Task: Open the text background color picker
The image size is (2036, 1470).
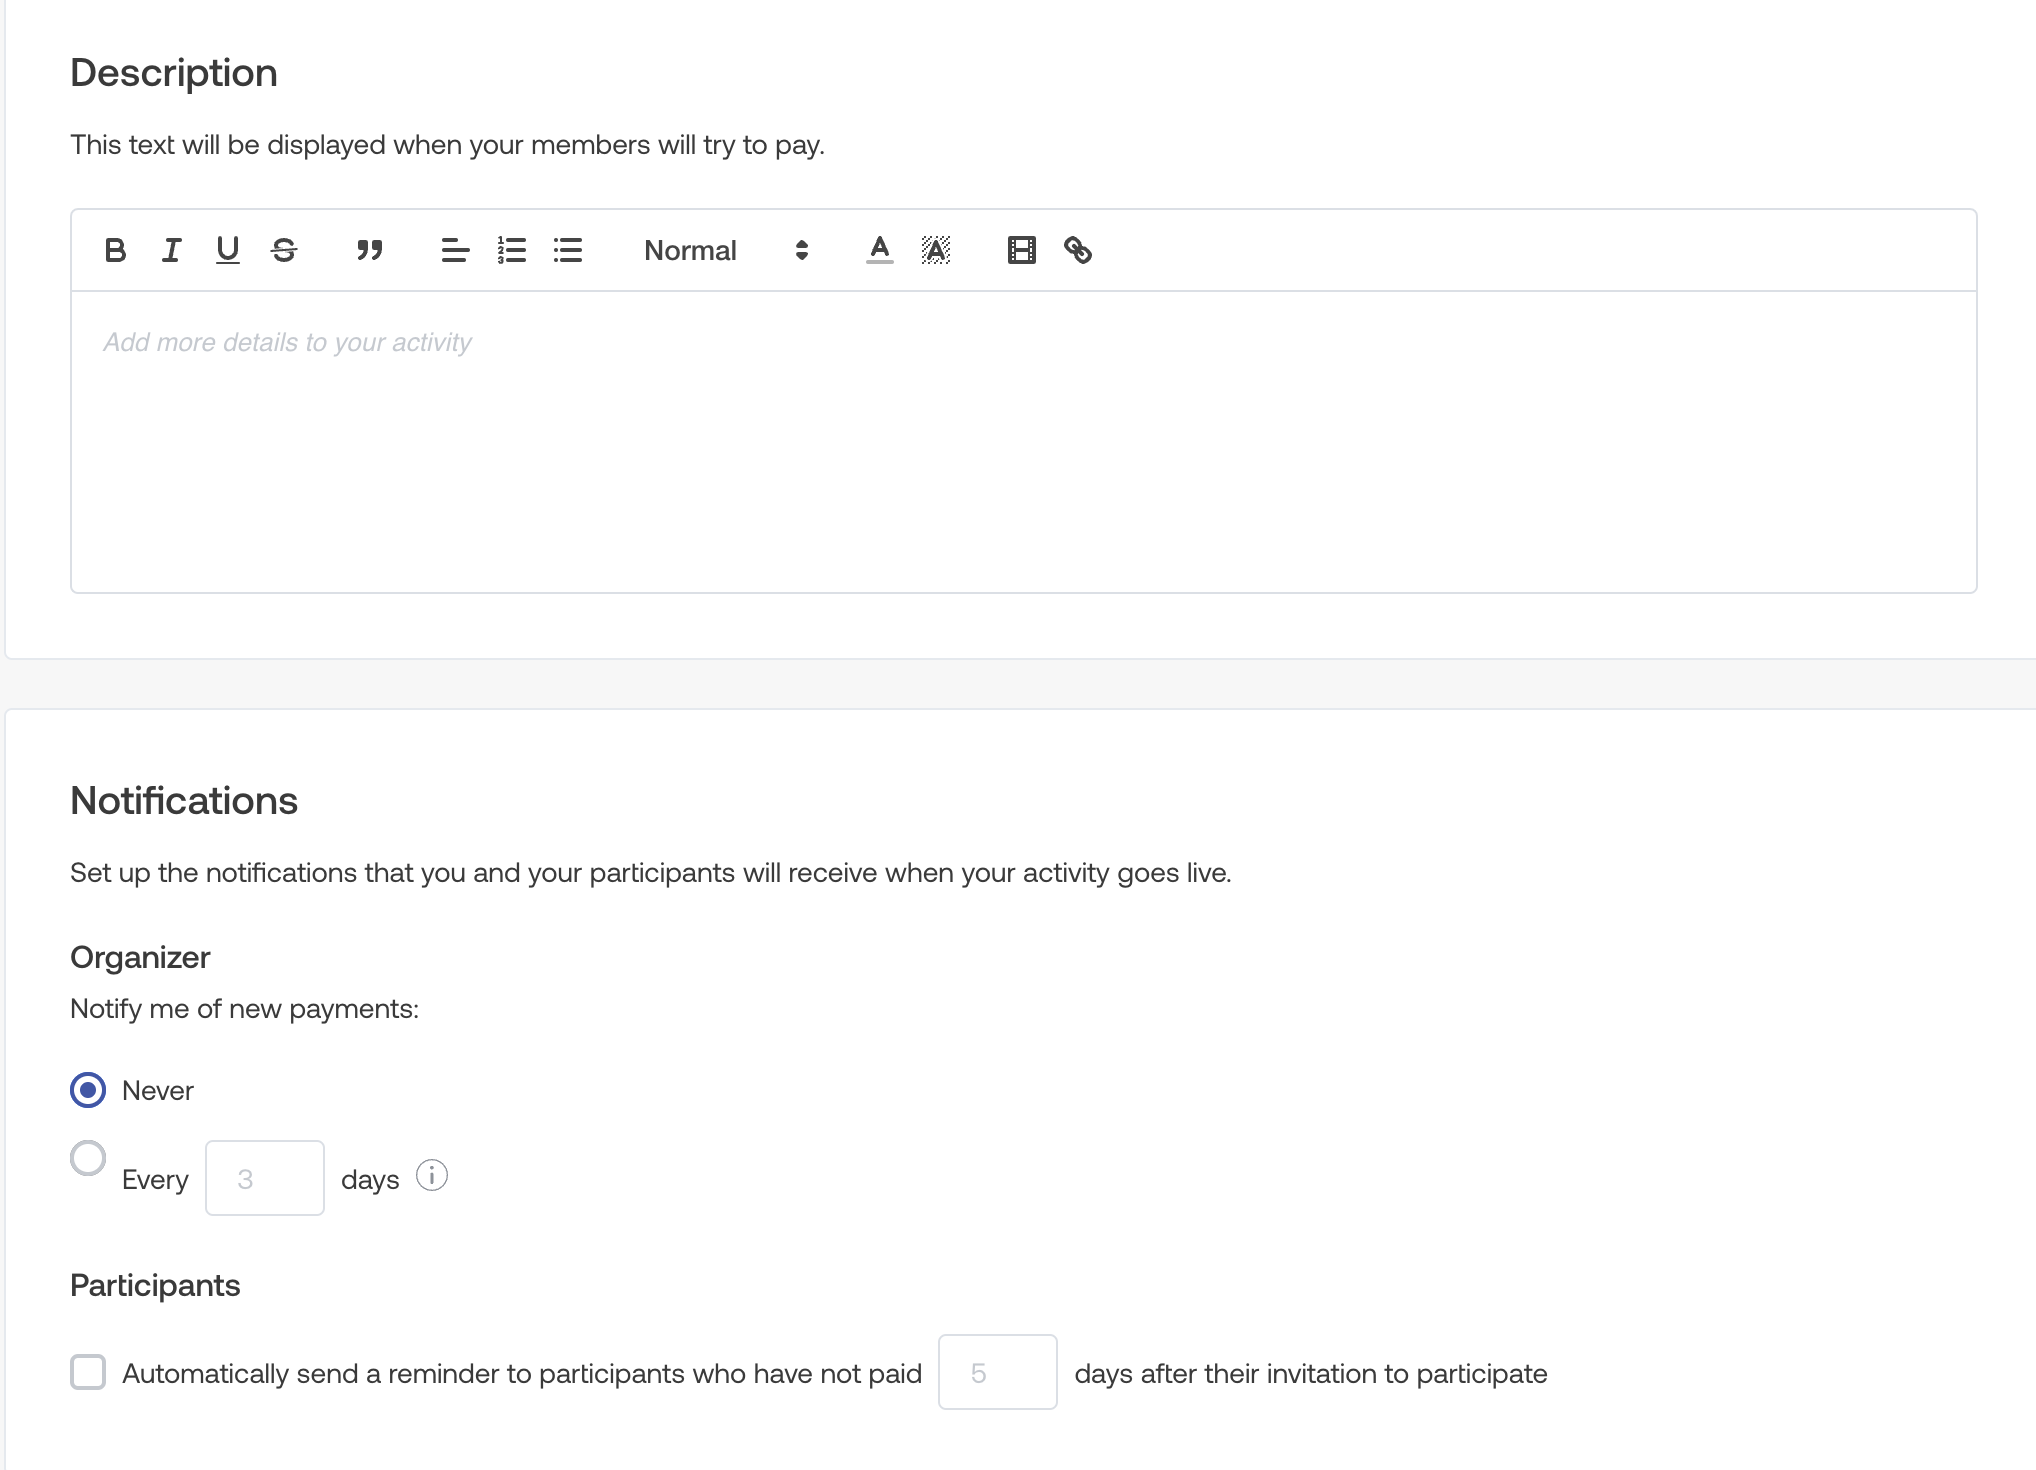Action: [936, 250]
